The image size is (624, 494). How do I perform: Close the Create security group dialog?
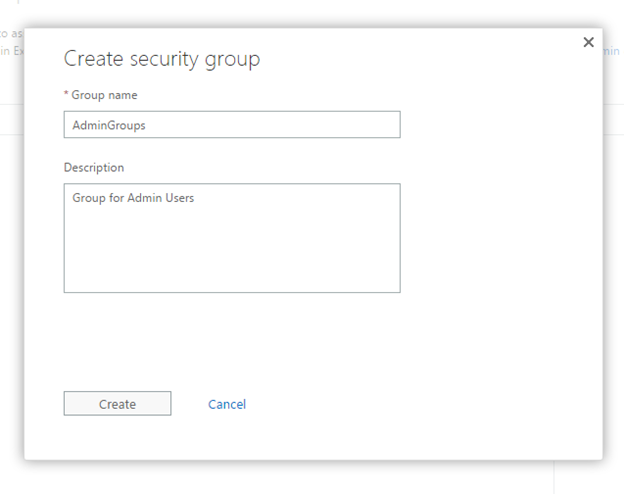click(x=588, y=42)
